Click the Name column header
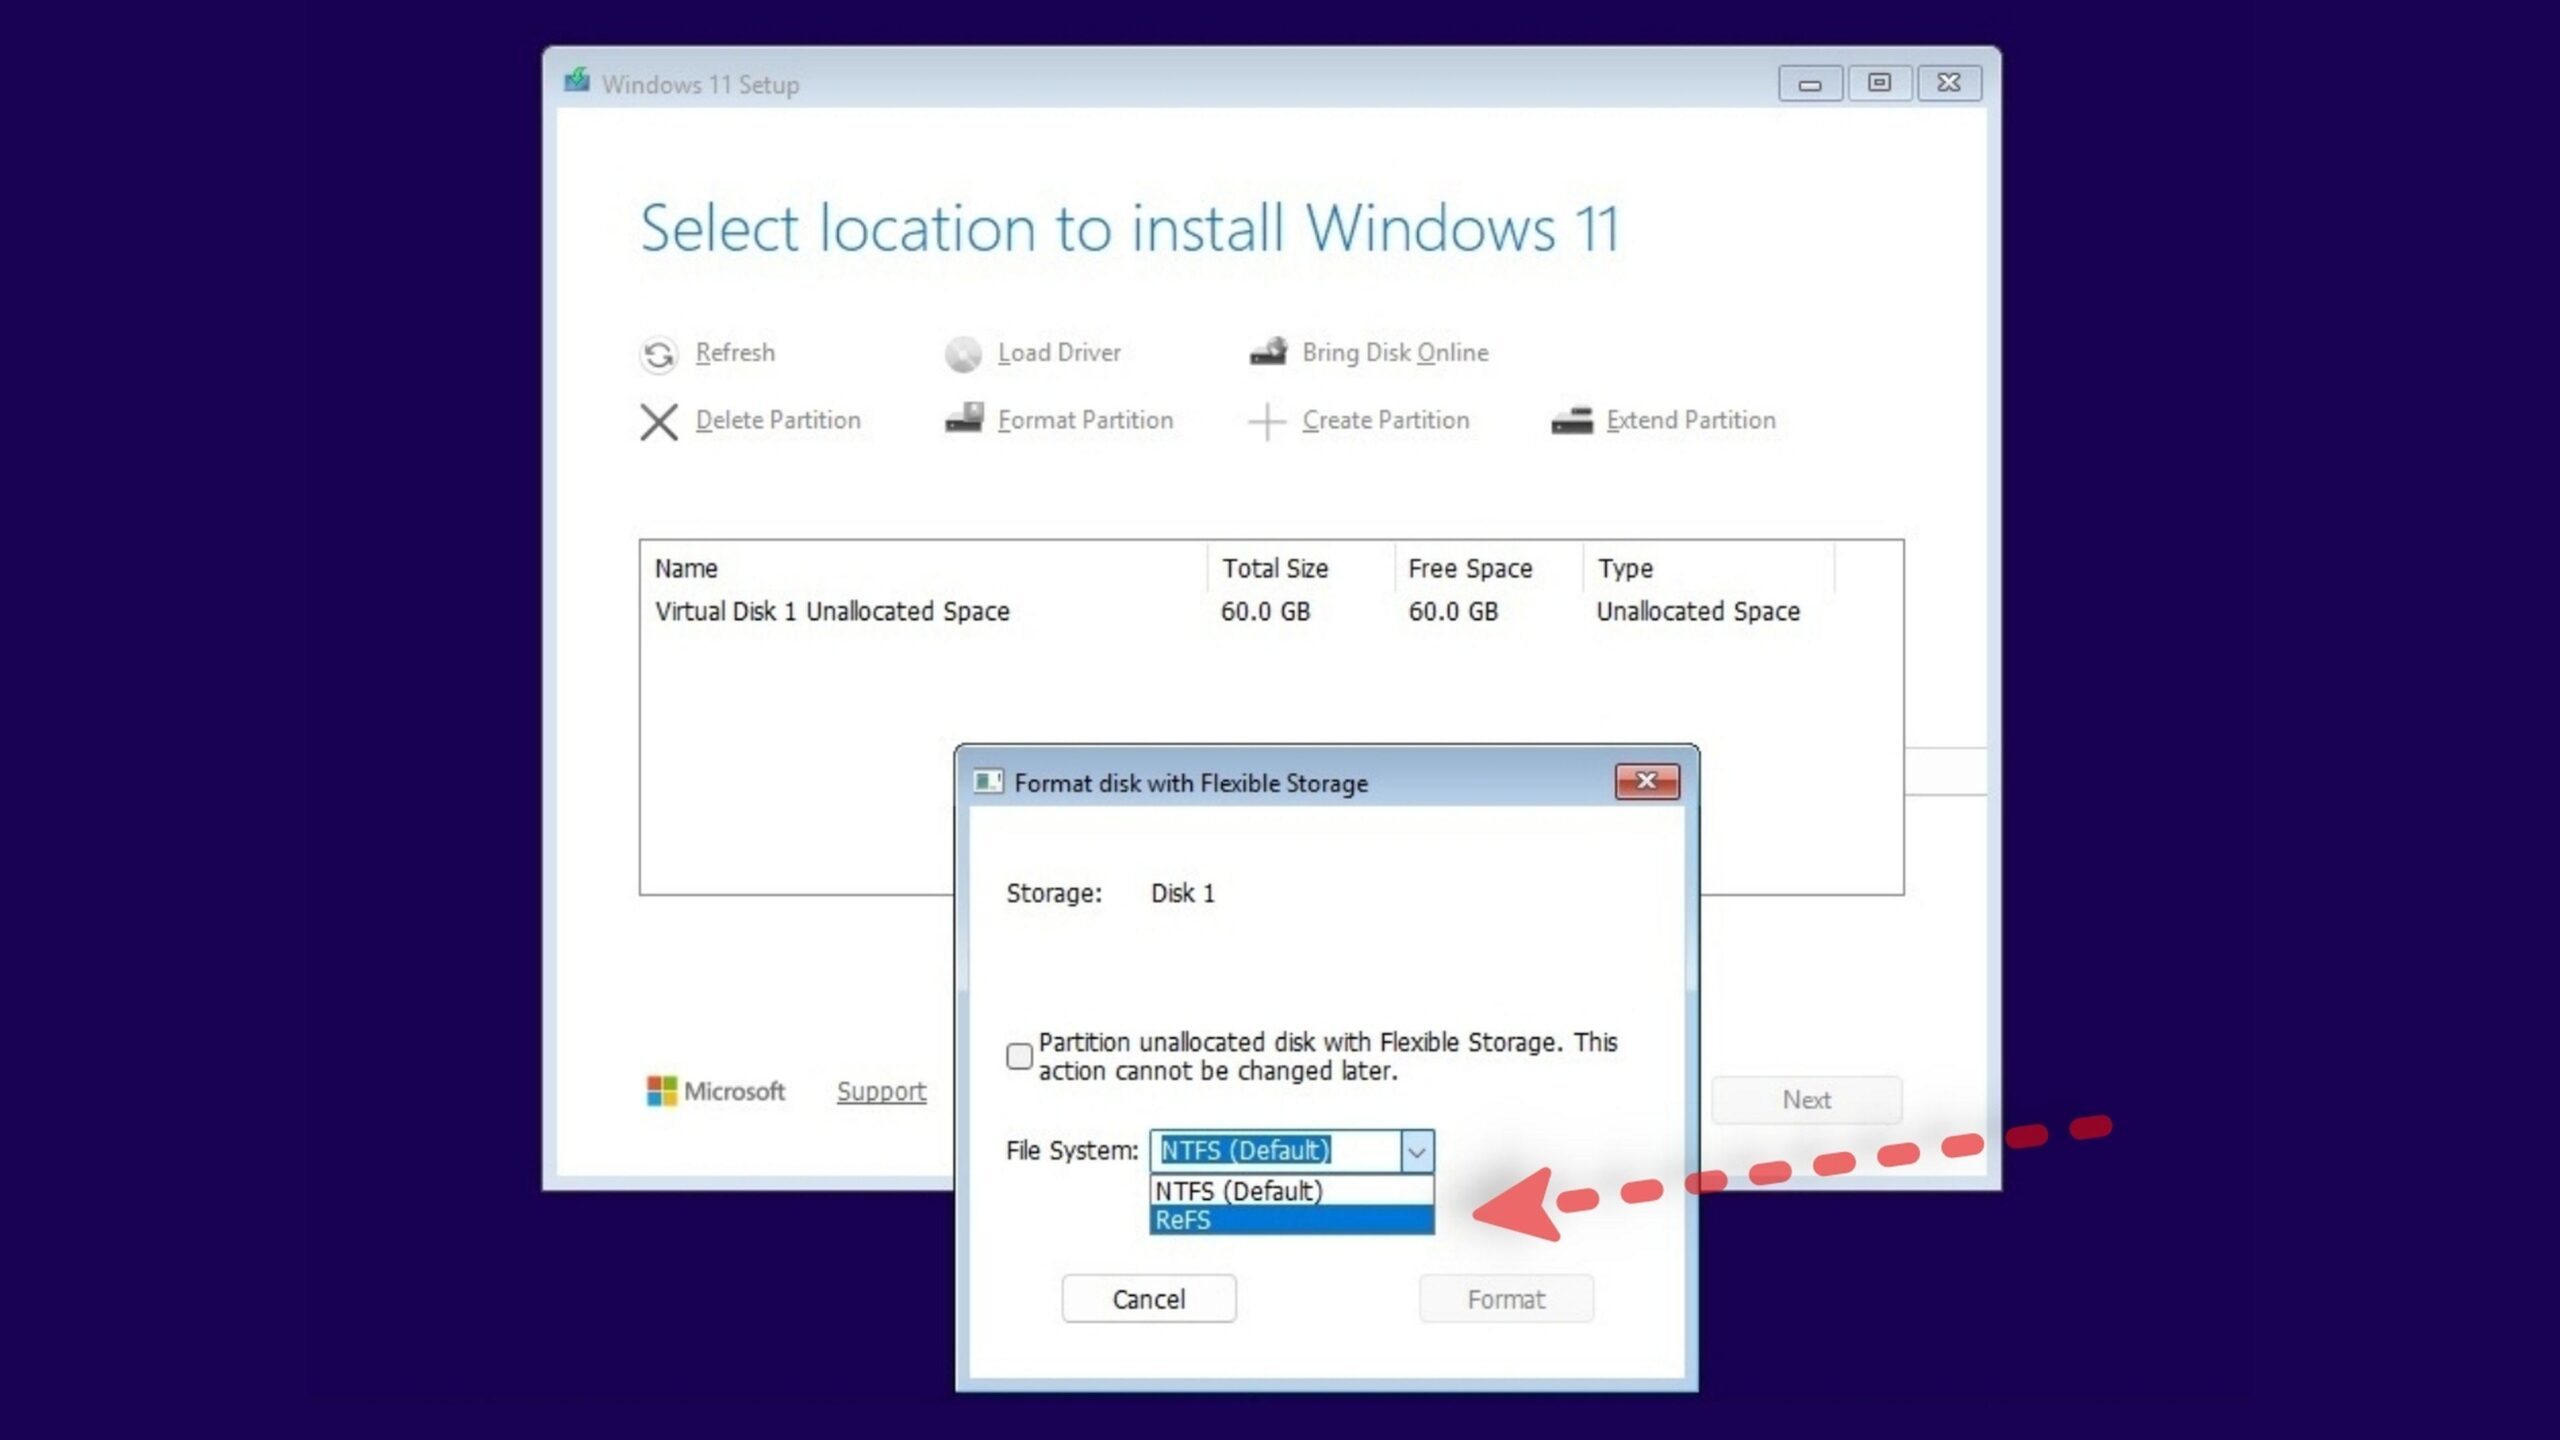Image resolution: width=2560 pixels, height=1440 pixels. pos(925,568)
